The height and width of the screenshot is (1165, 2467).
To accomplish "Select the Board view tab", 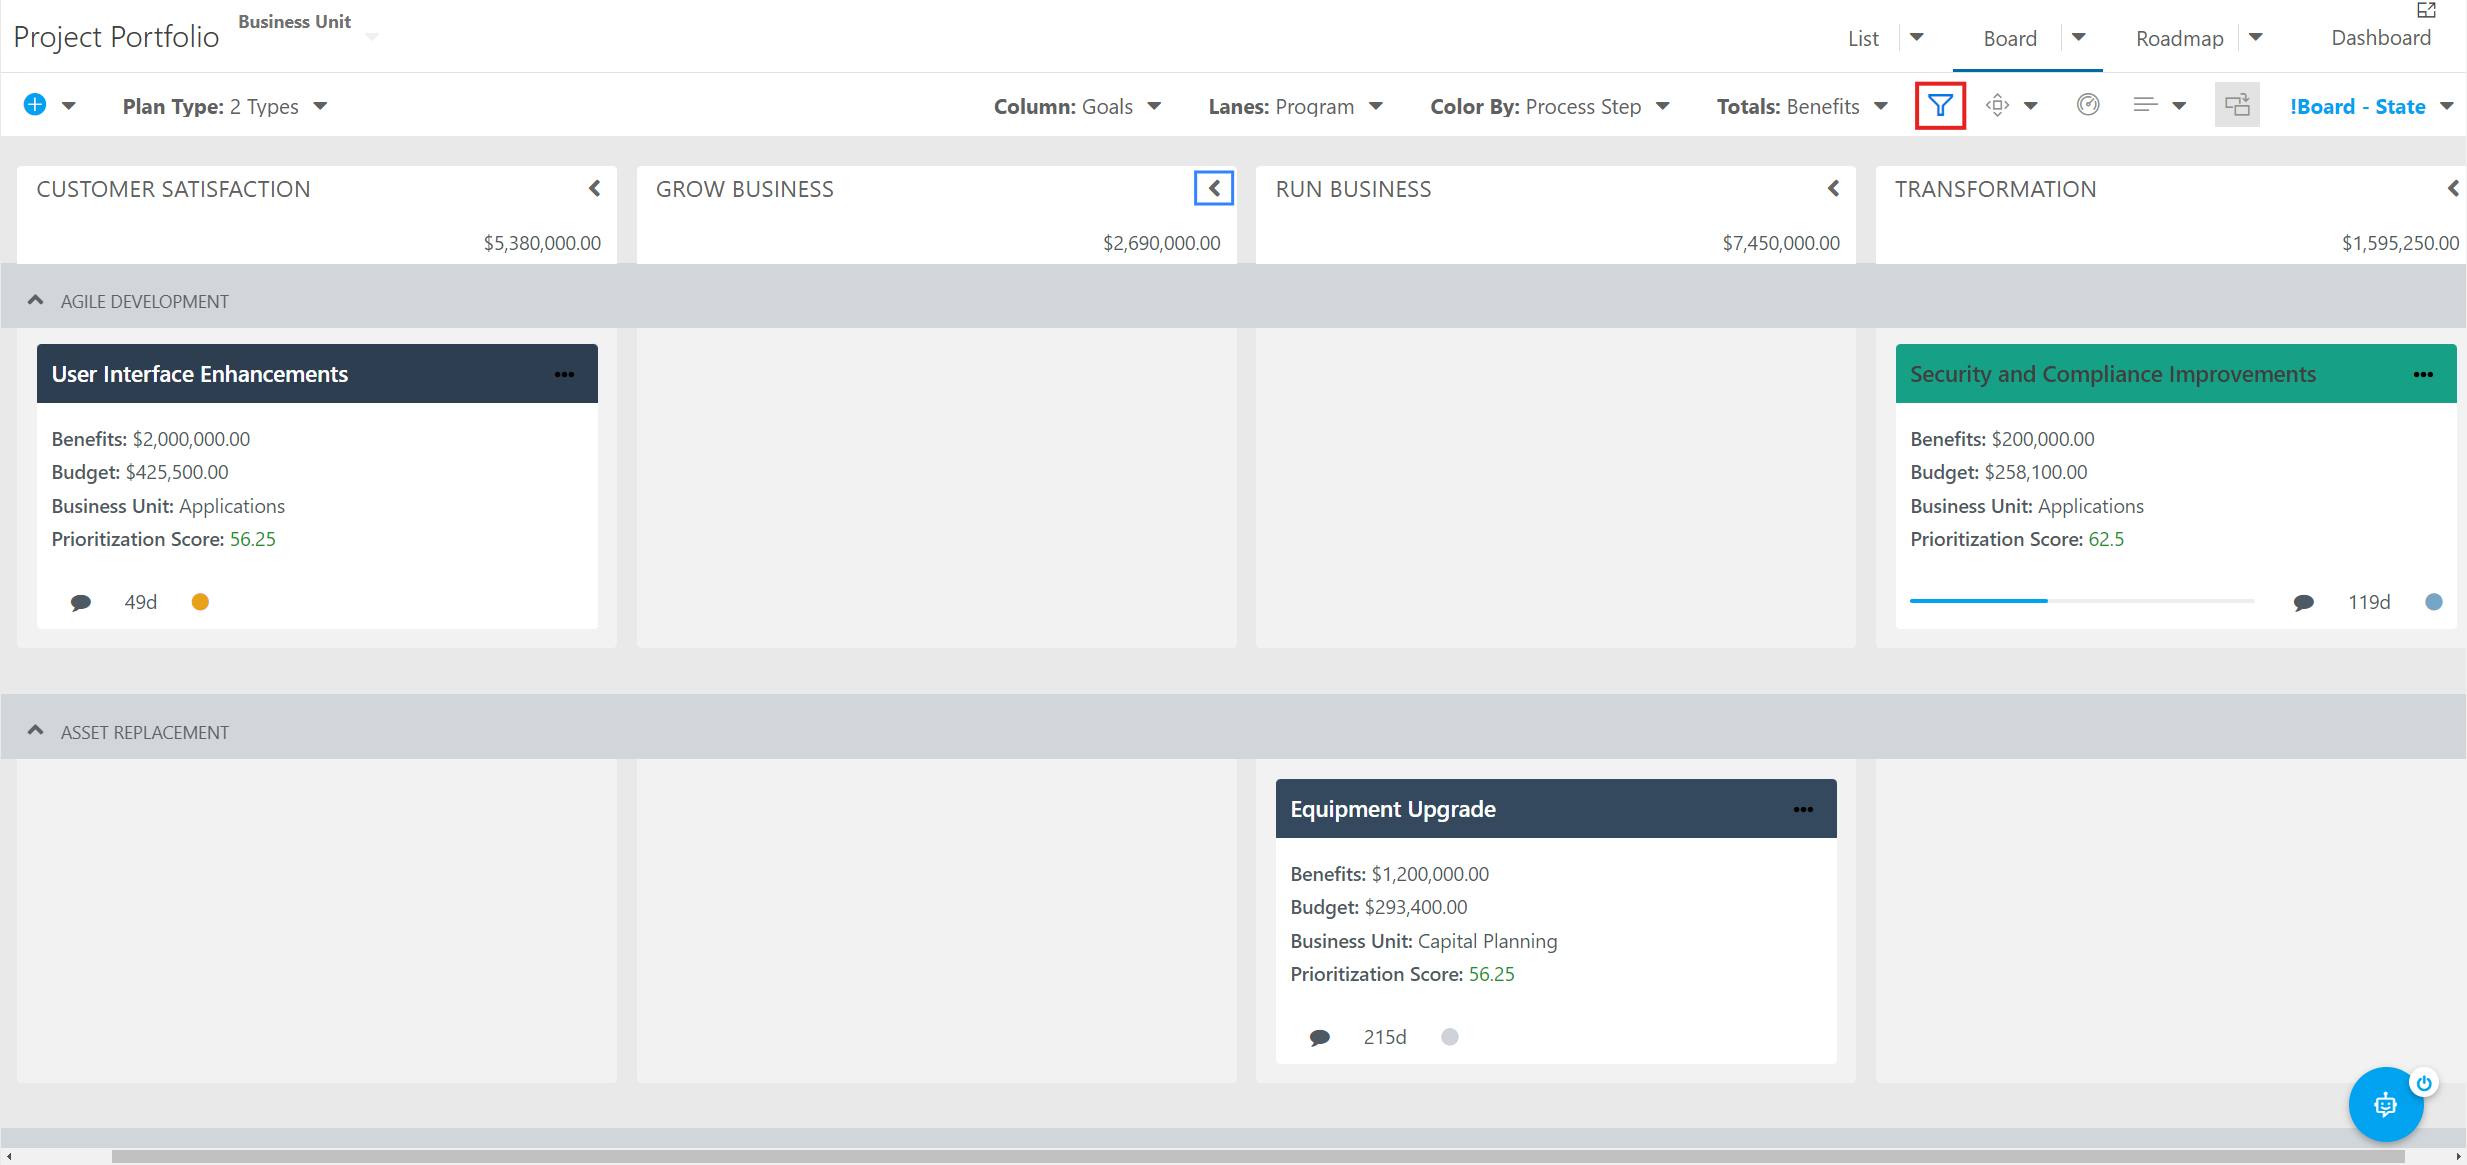I will pos(2010,38).
